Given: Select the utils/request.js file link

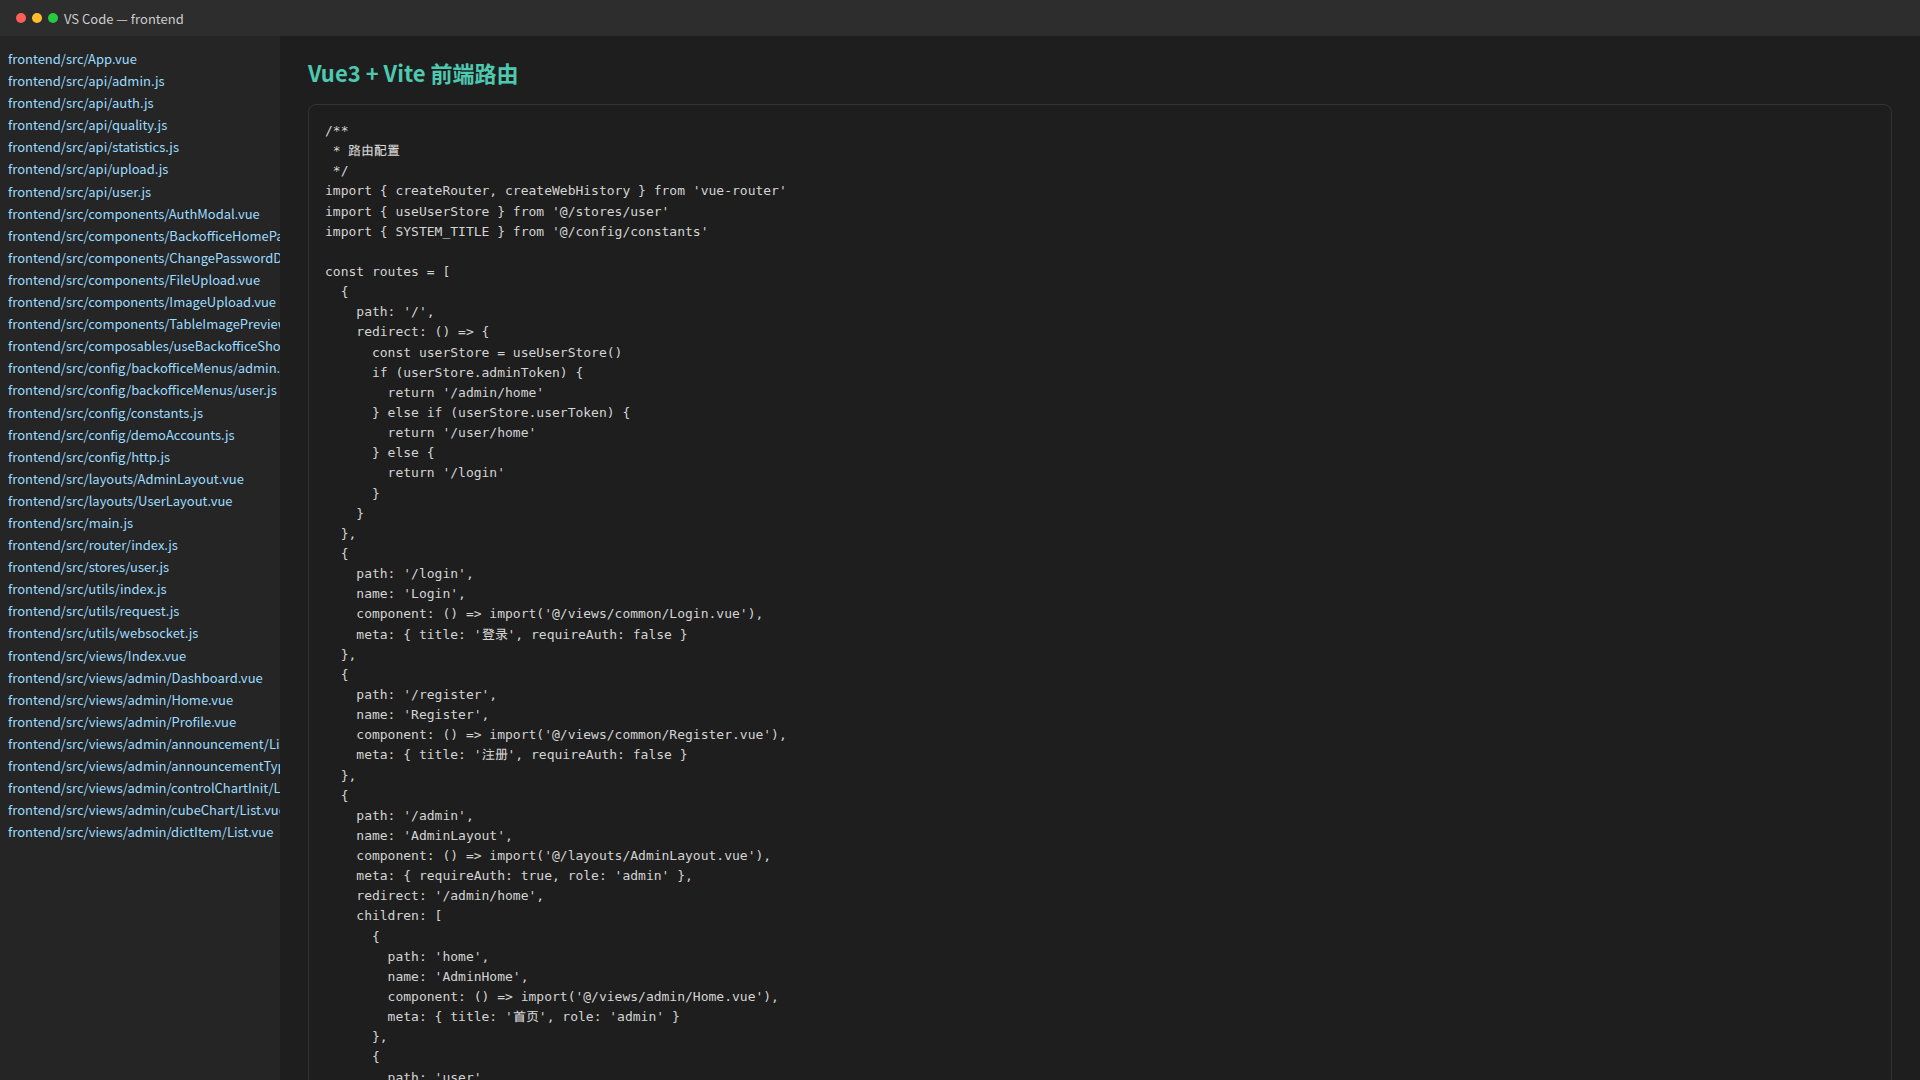Looking at the screenshot, I should 94,611.
